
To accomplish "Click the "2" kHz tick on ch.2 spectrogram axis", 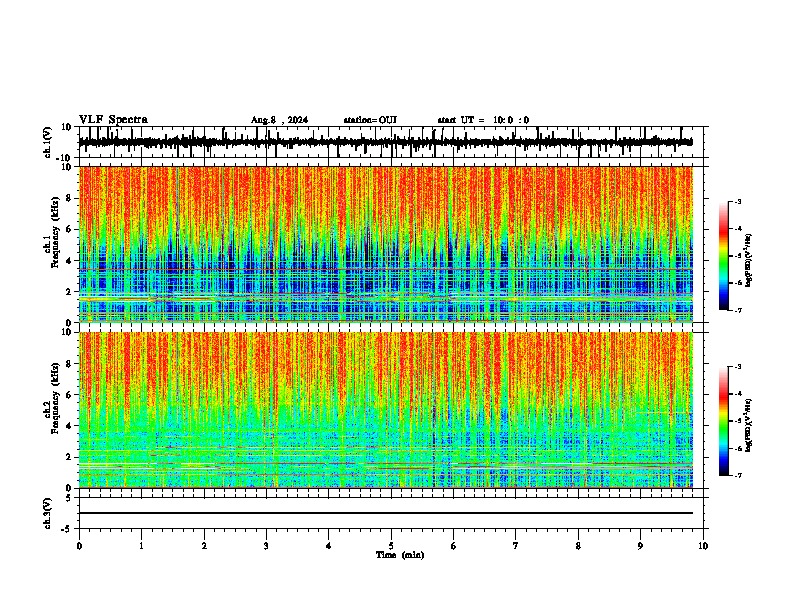I will pos(70,457).
